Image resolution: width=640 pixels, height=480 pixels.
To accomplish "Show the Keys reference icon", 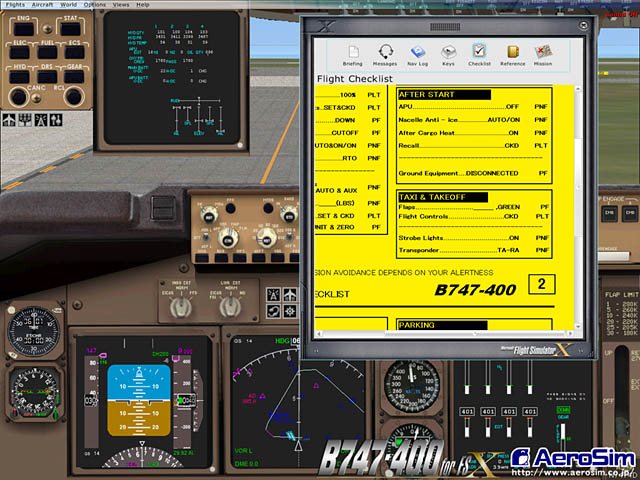I will 449,54.
